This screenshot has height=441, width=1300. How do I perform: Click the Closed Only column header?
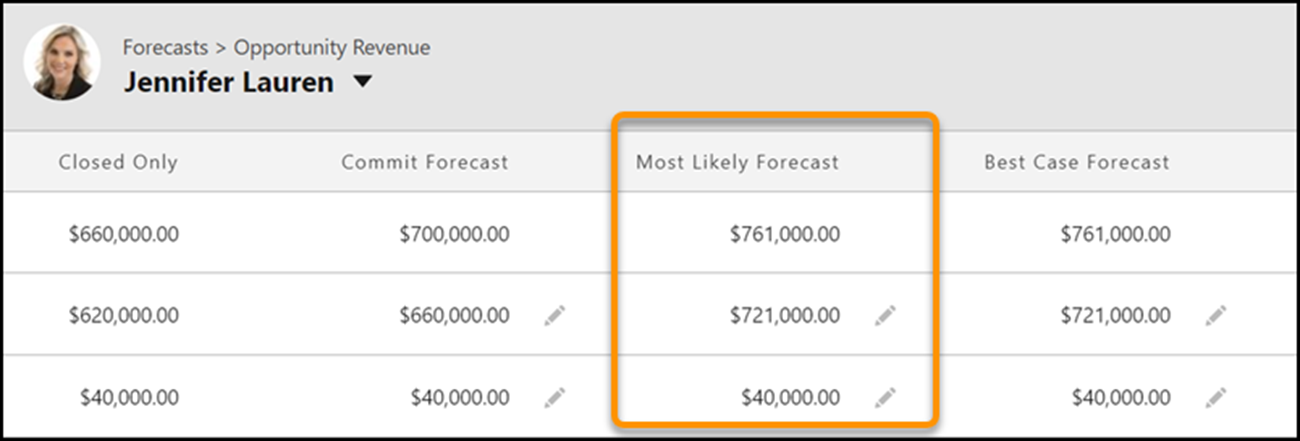pyautogui.click(x=118, y=162)
